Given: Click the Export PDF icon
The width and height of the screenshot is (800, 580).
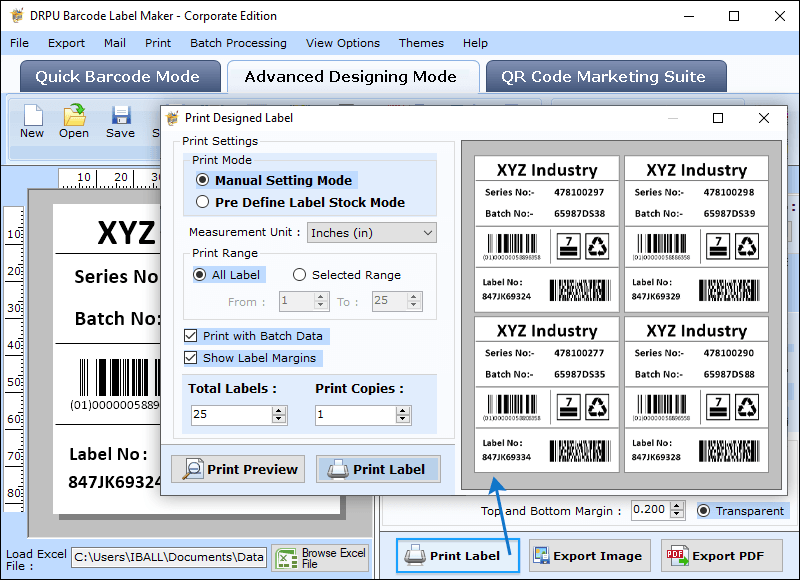Looking at the screenshot, I should [677, 556].
